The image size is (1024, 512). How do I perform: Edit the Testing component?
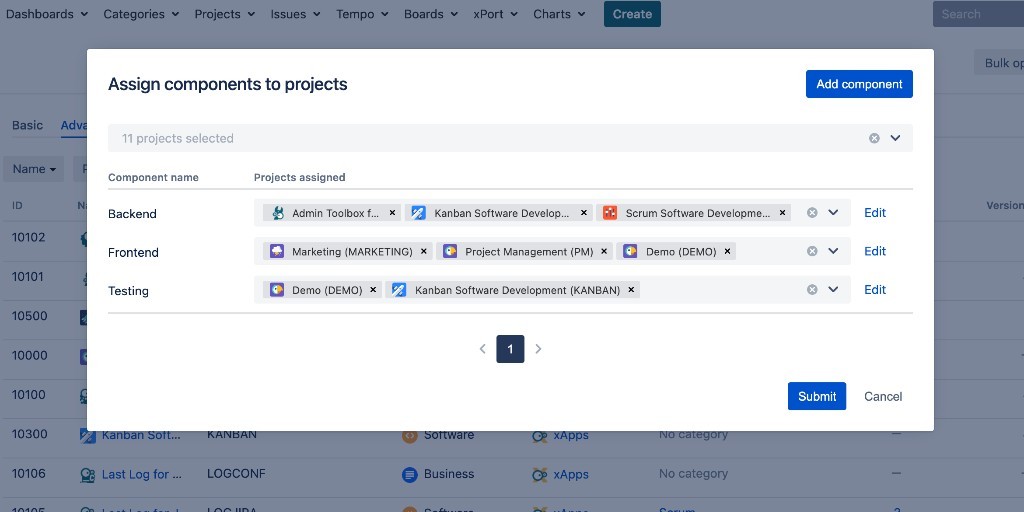click(875, 290)
